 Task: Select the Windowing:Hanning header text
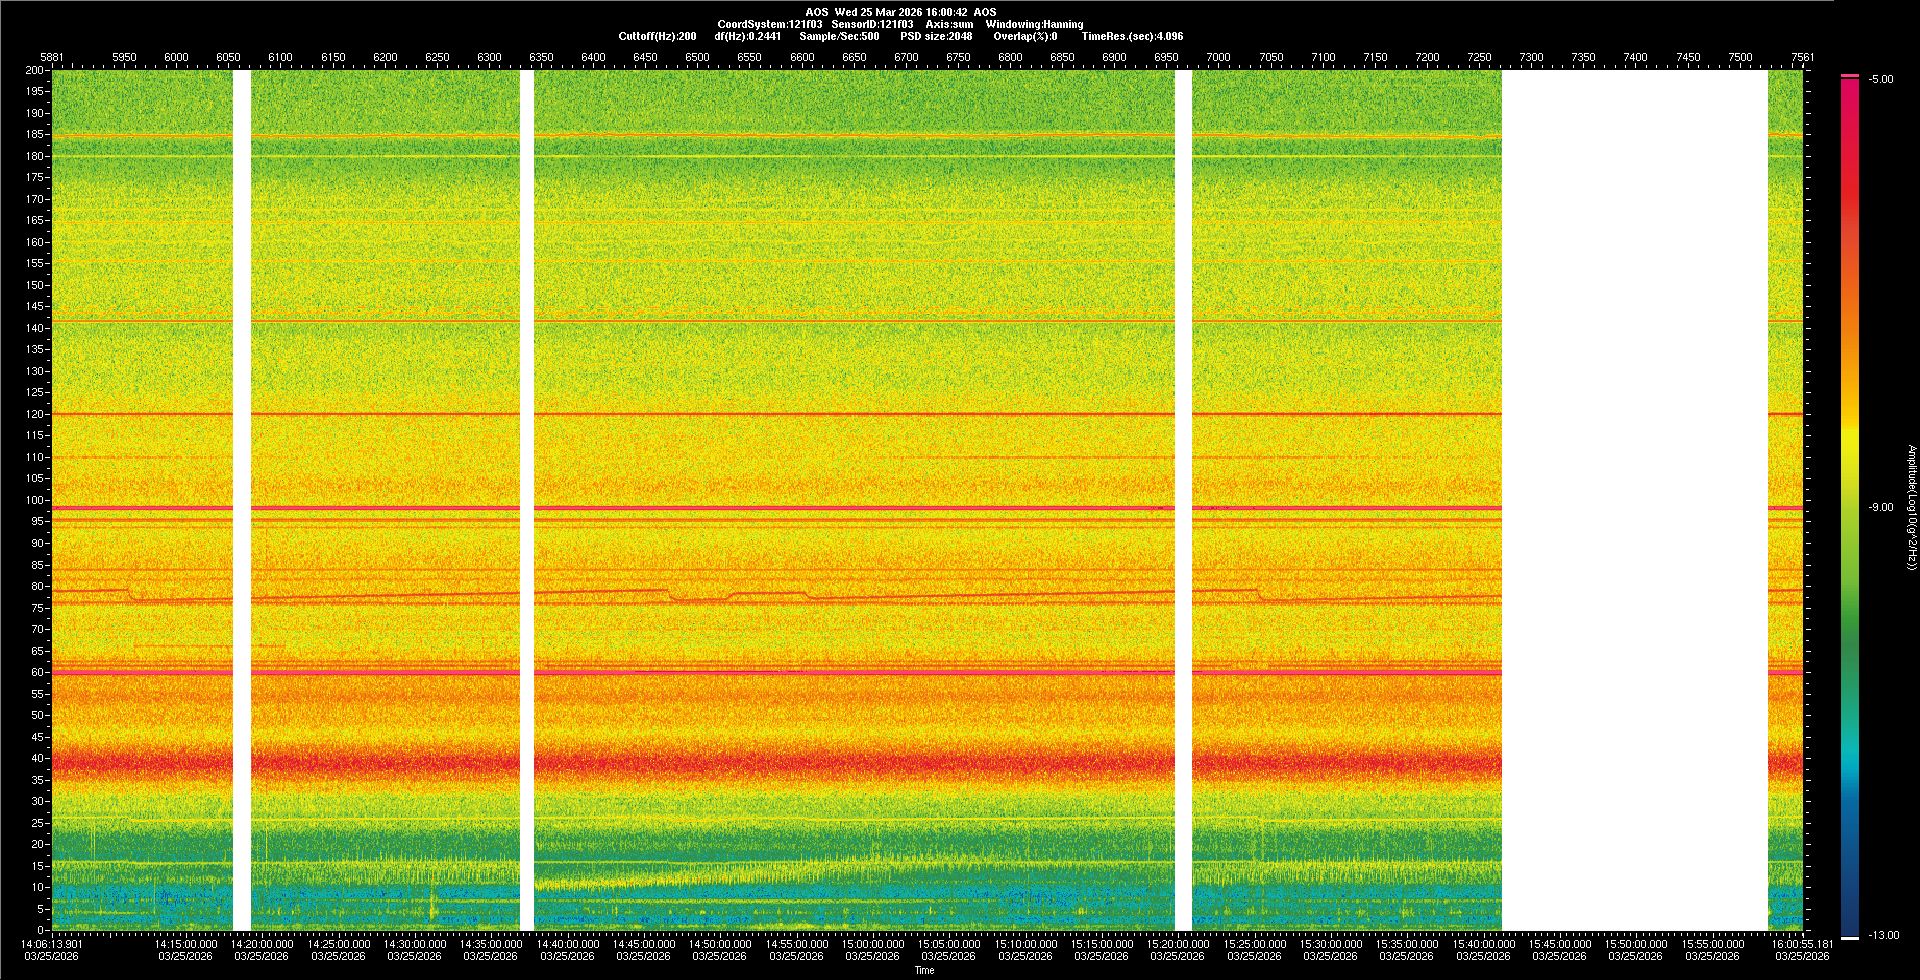[x=1034, y=24]
